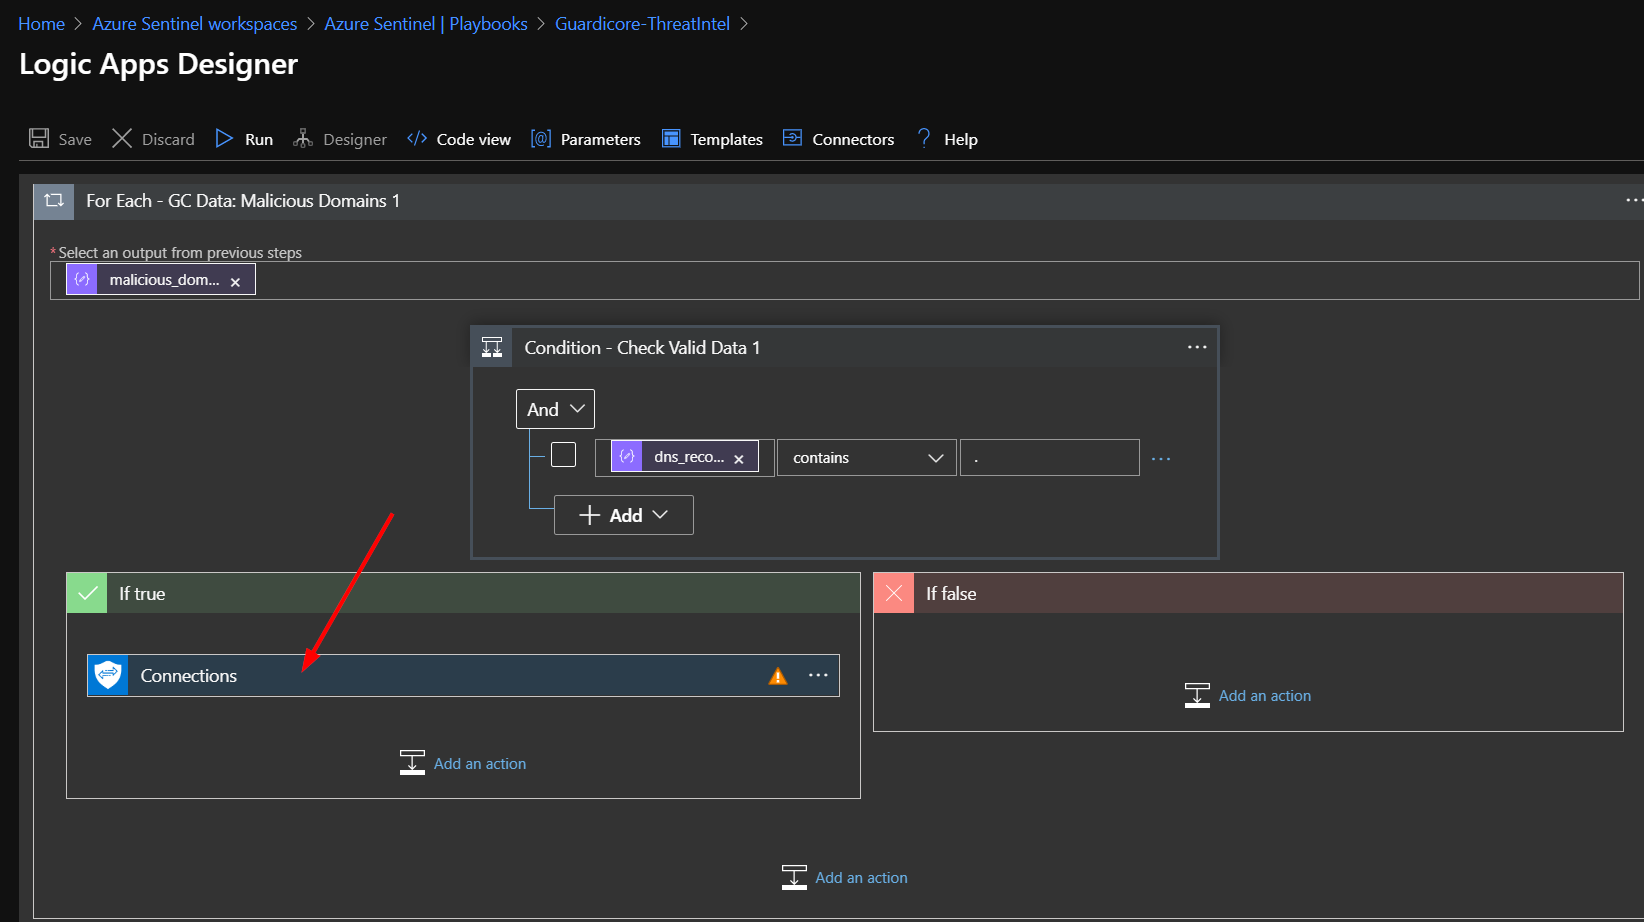Image resolution: width=1644 pixels, height=922 pixels.
Task: Open Condition step ellipsis menu
Action: (x=1197, y=347)
